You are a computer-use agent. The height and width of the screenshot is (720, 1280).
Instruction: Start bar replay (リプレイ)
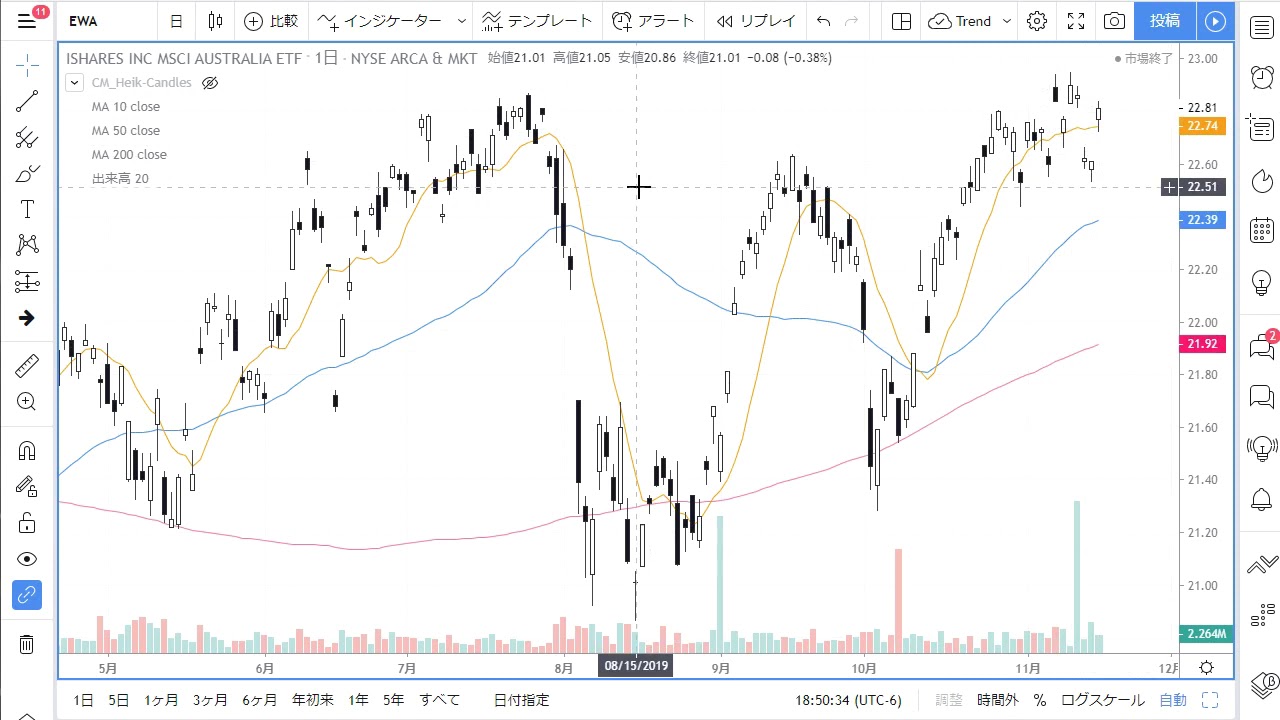[756, 21]
